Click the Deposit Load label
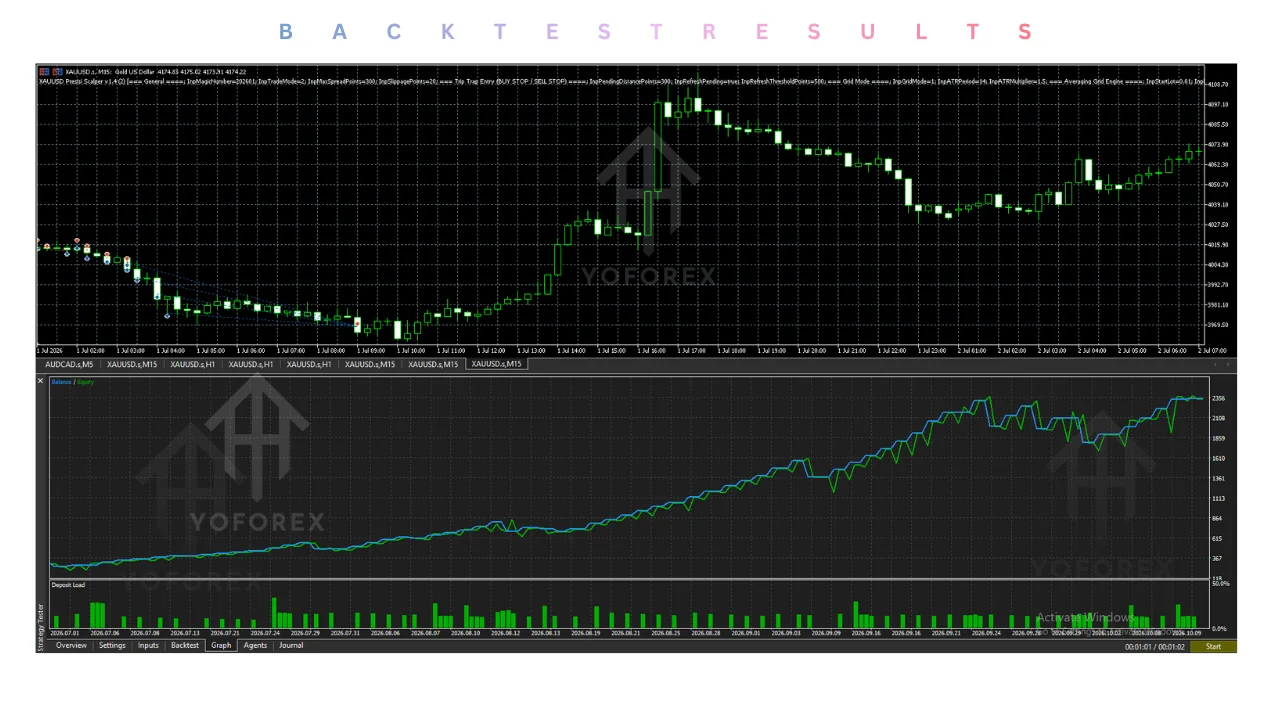 pos(68,584)
